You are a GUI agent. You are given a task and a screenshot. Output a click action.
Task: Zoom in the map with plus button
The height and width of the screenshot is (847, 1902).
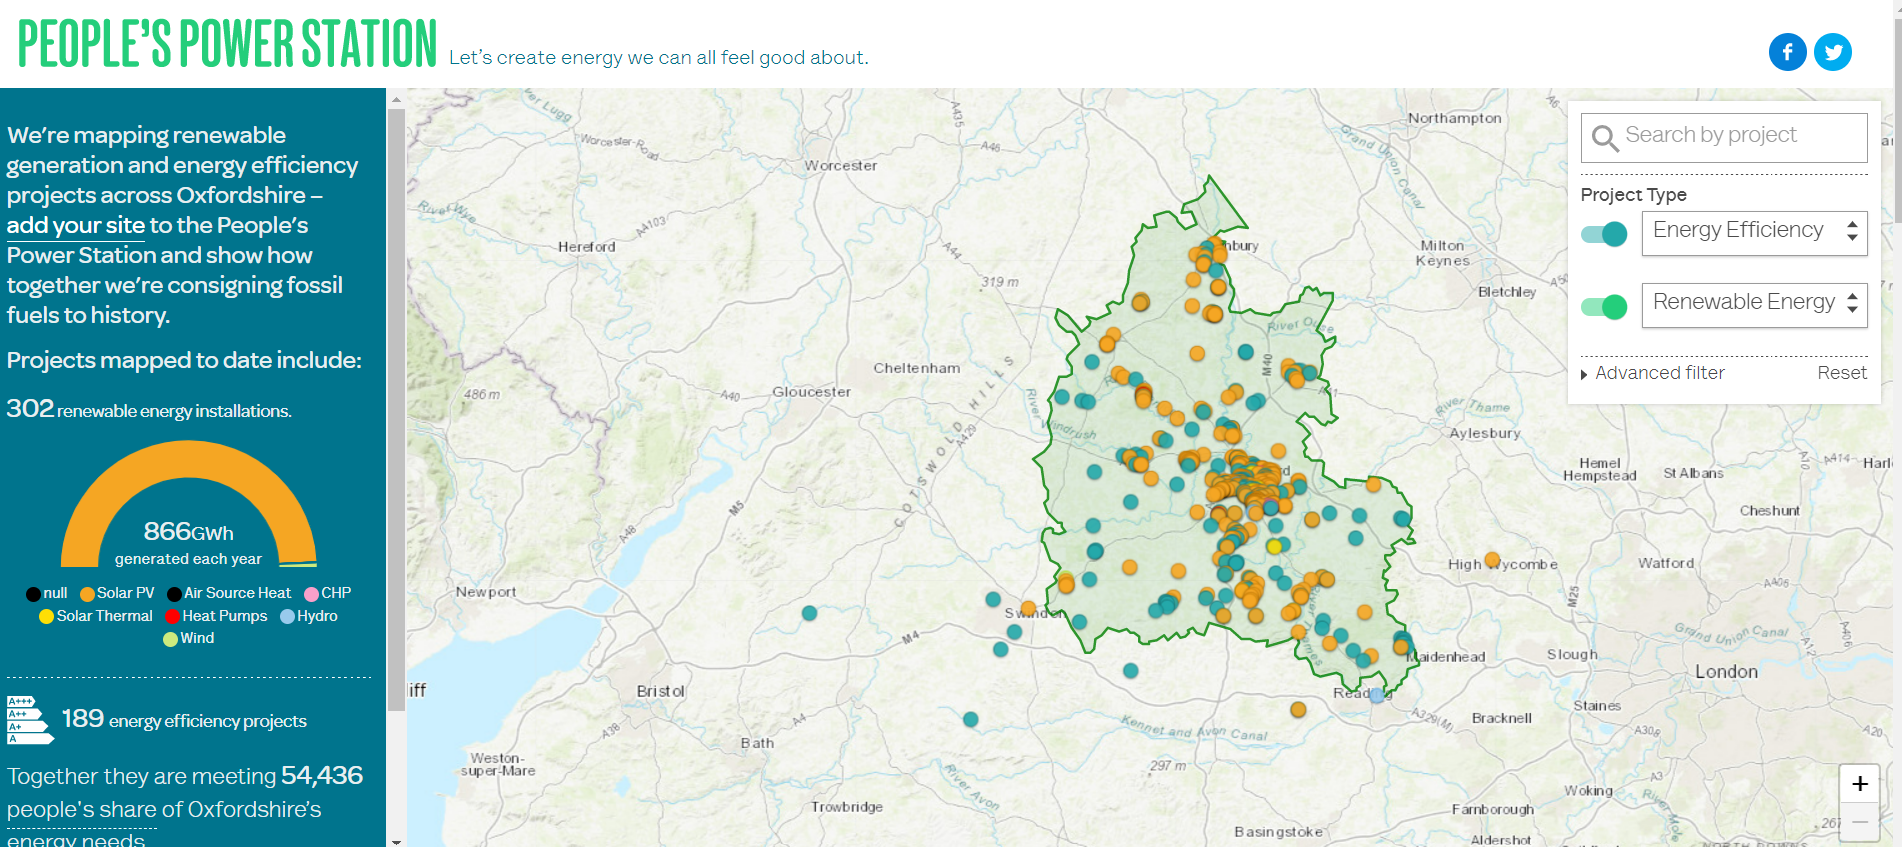(x=1859, y=784)
